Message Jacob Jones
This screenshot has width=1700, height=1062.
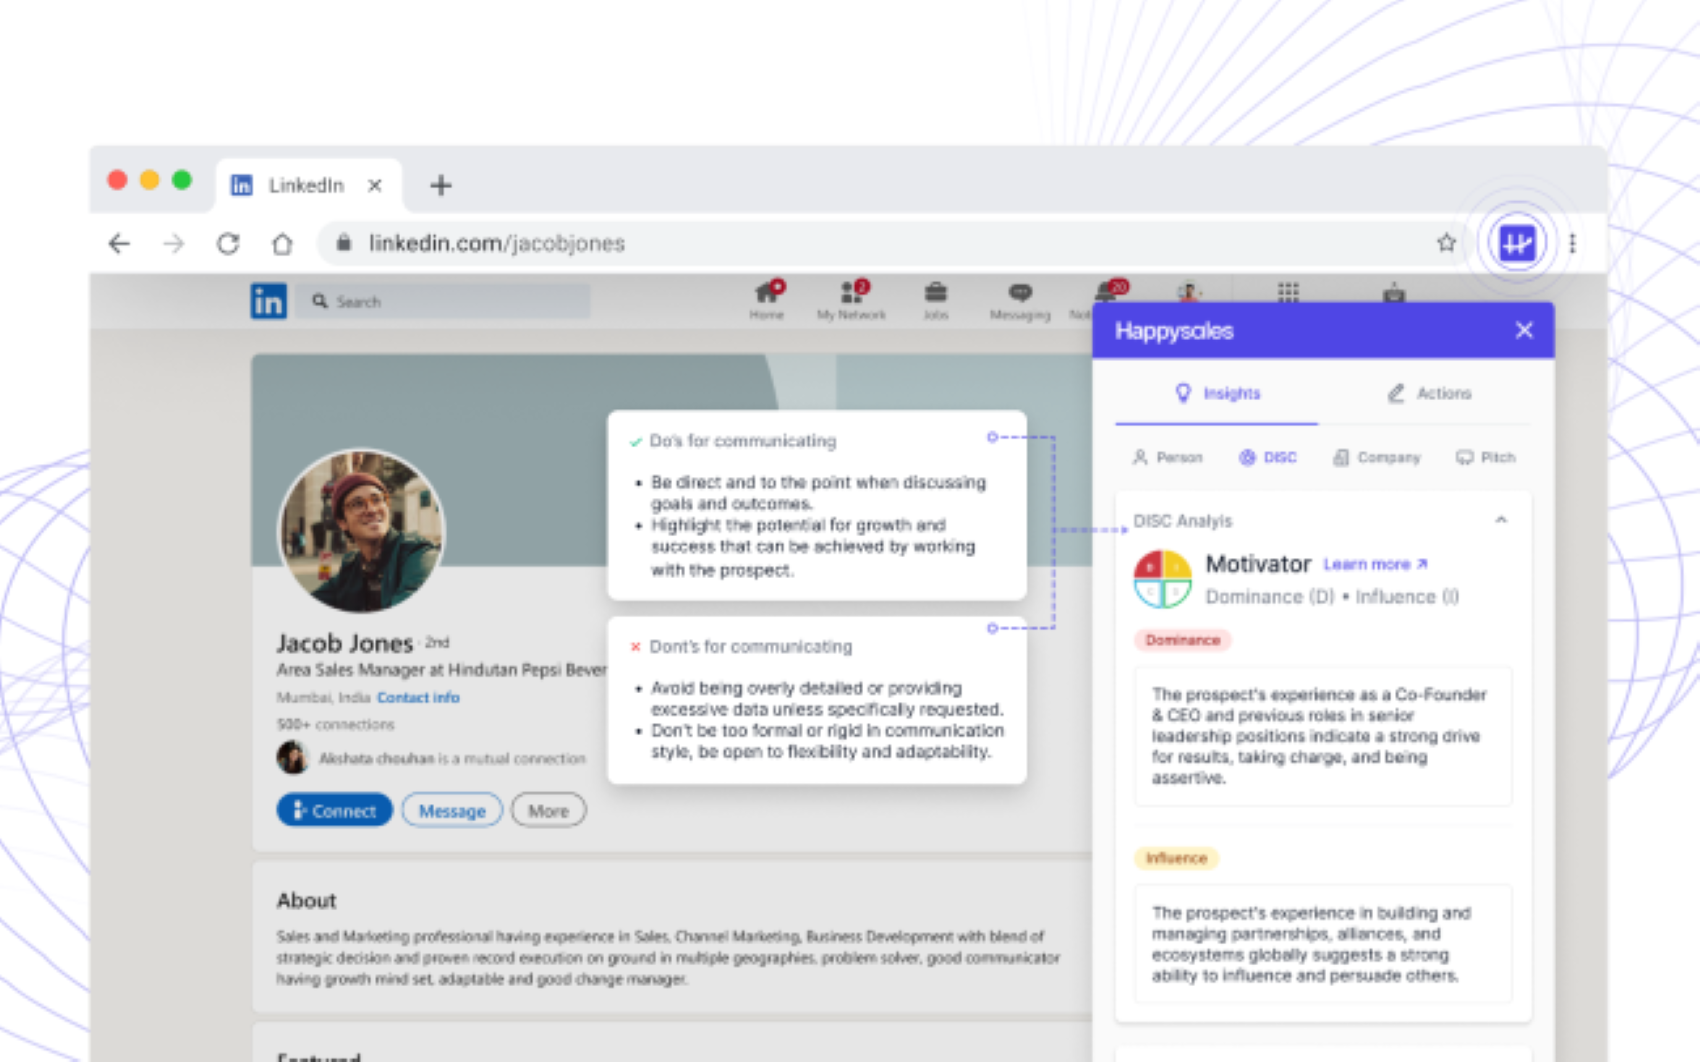click(x=452, y=811)
